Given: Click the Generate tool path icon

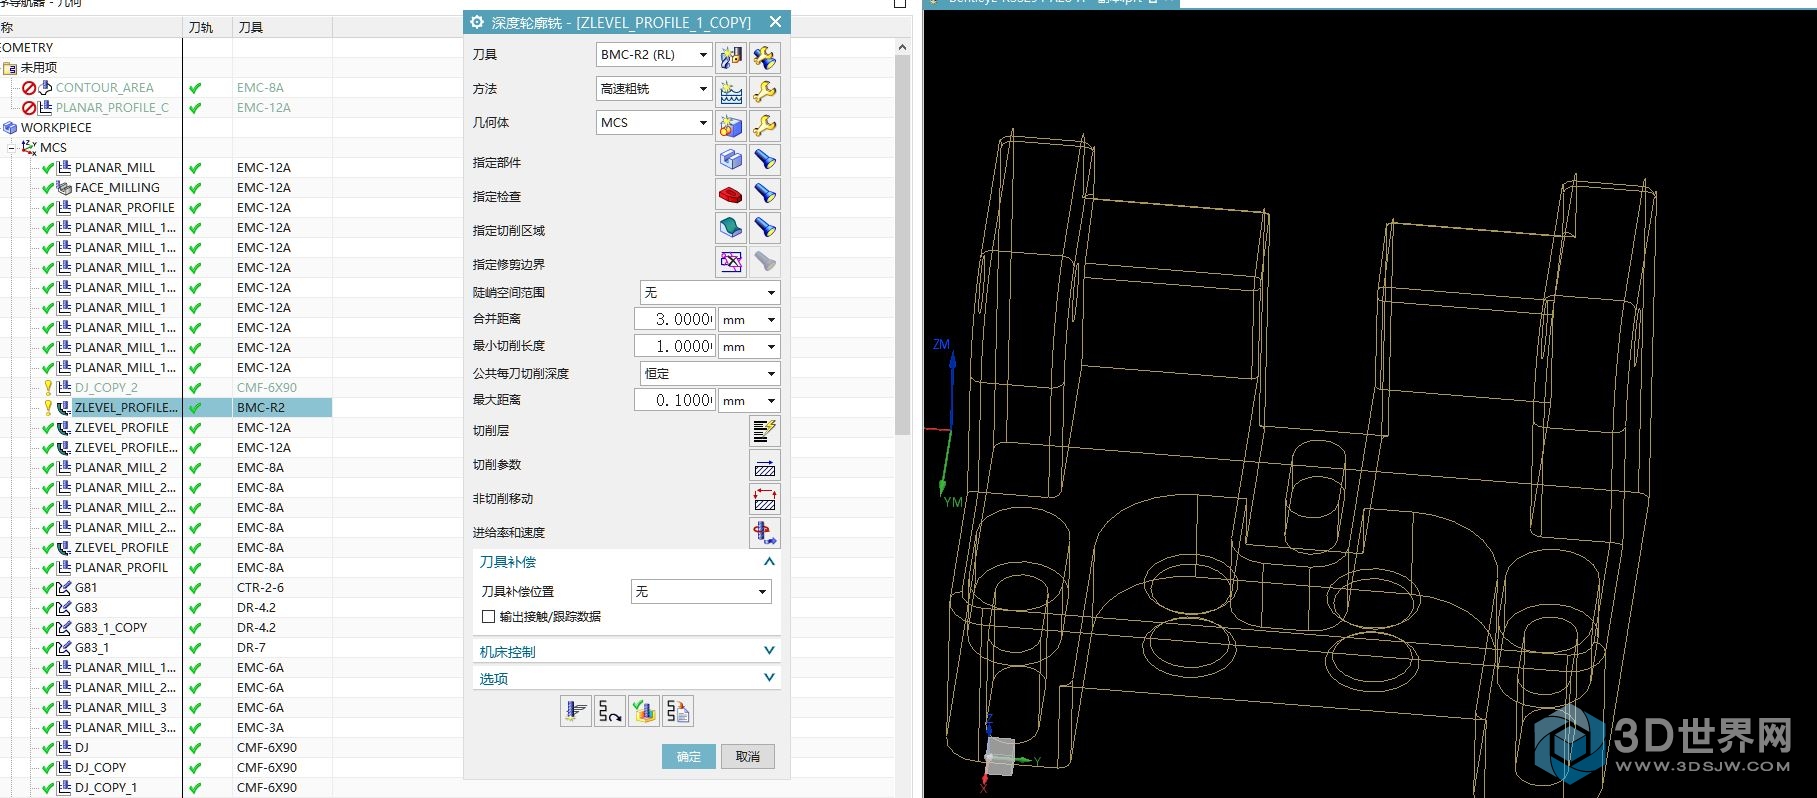Looking at the screenshot, I should pos(576,711).
